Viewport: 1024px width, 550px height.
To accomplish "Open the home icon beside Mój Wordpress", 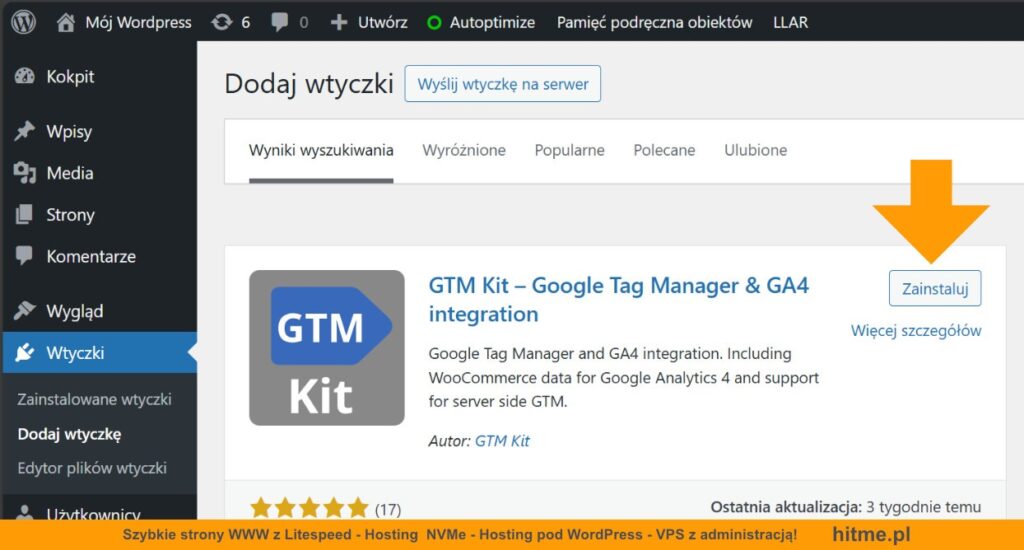I will pyautogui.click(x=65, y=23).
